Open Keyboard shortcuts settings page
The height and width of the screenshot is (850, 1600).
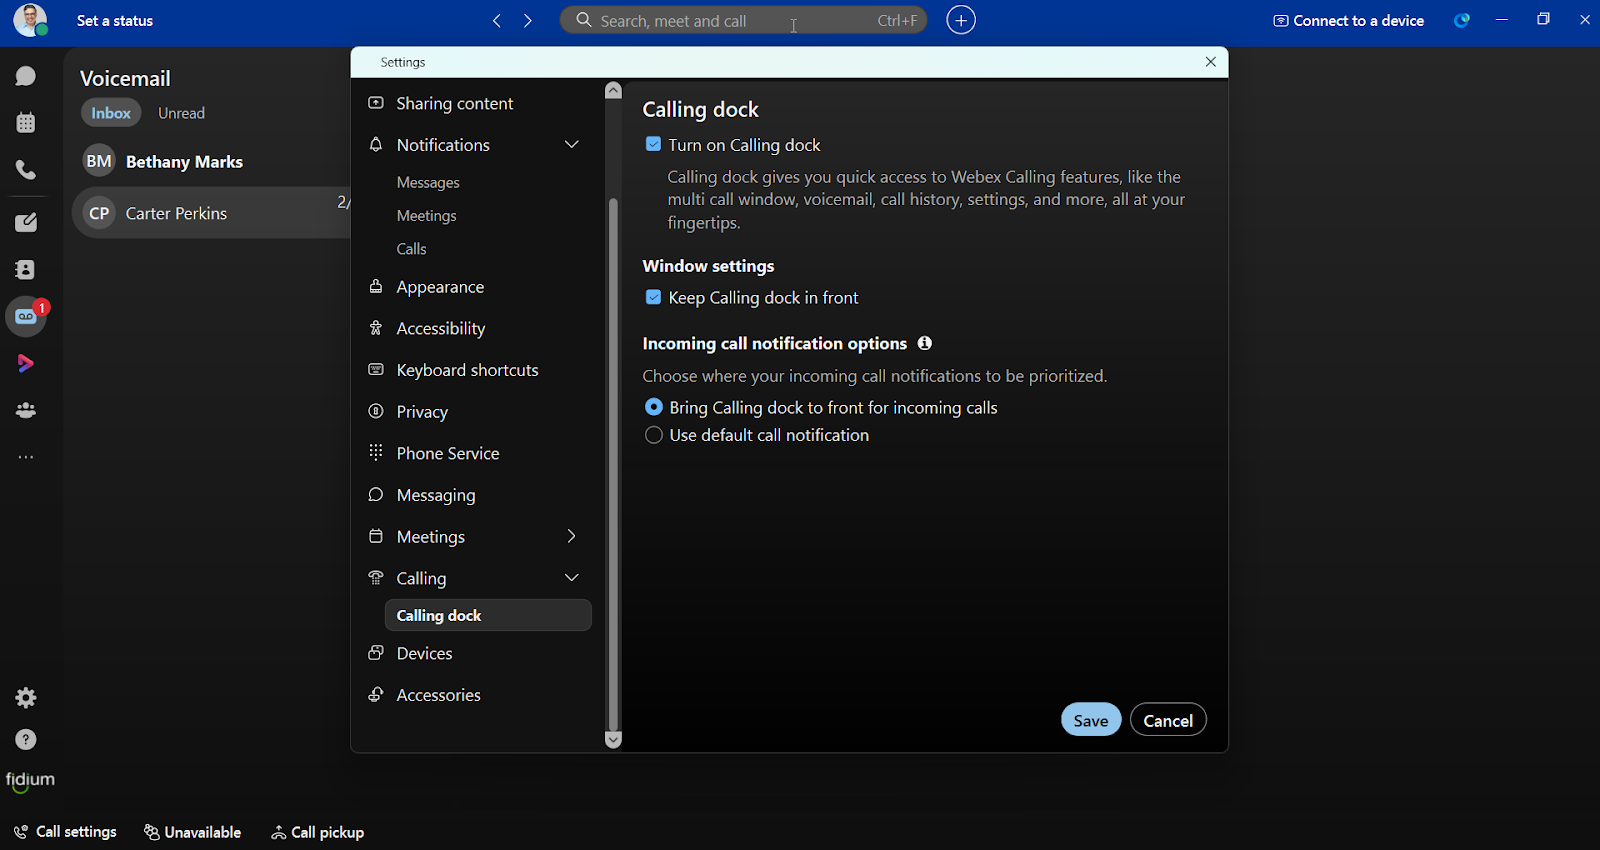tap(467, 370)
